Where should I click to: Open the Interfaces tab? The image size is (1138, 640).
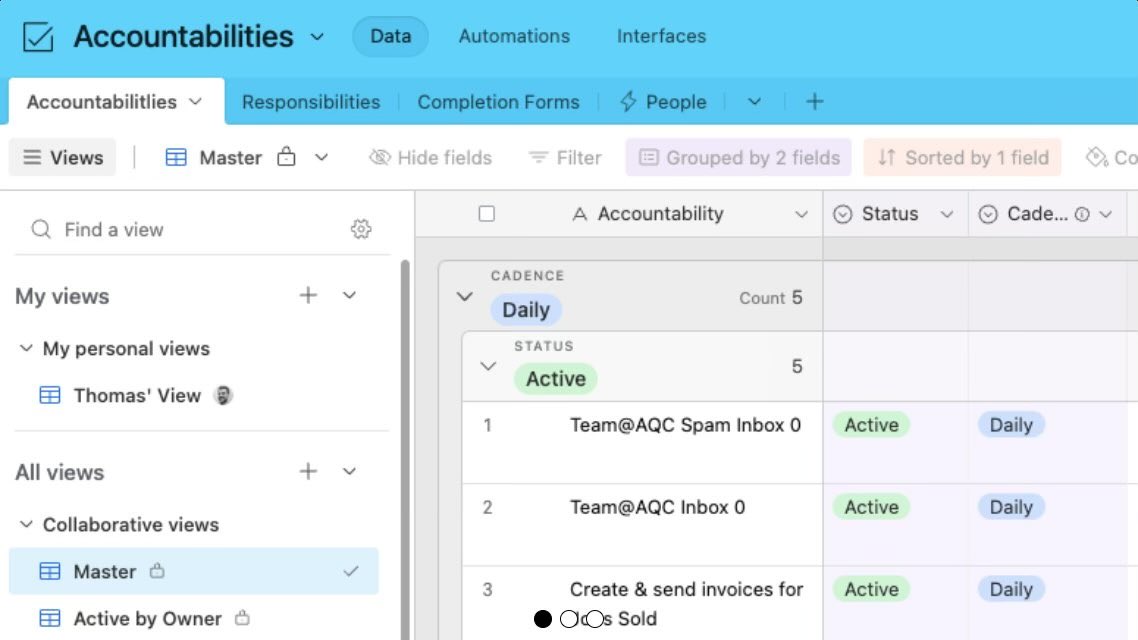click(661, 36)
